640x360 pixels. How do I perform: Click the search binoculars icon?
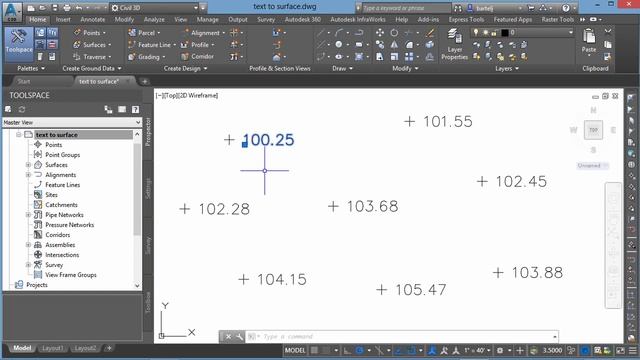[x=458, y=8]
